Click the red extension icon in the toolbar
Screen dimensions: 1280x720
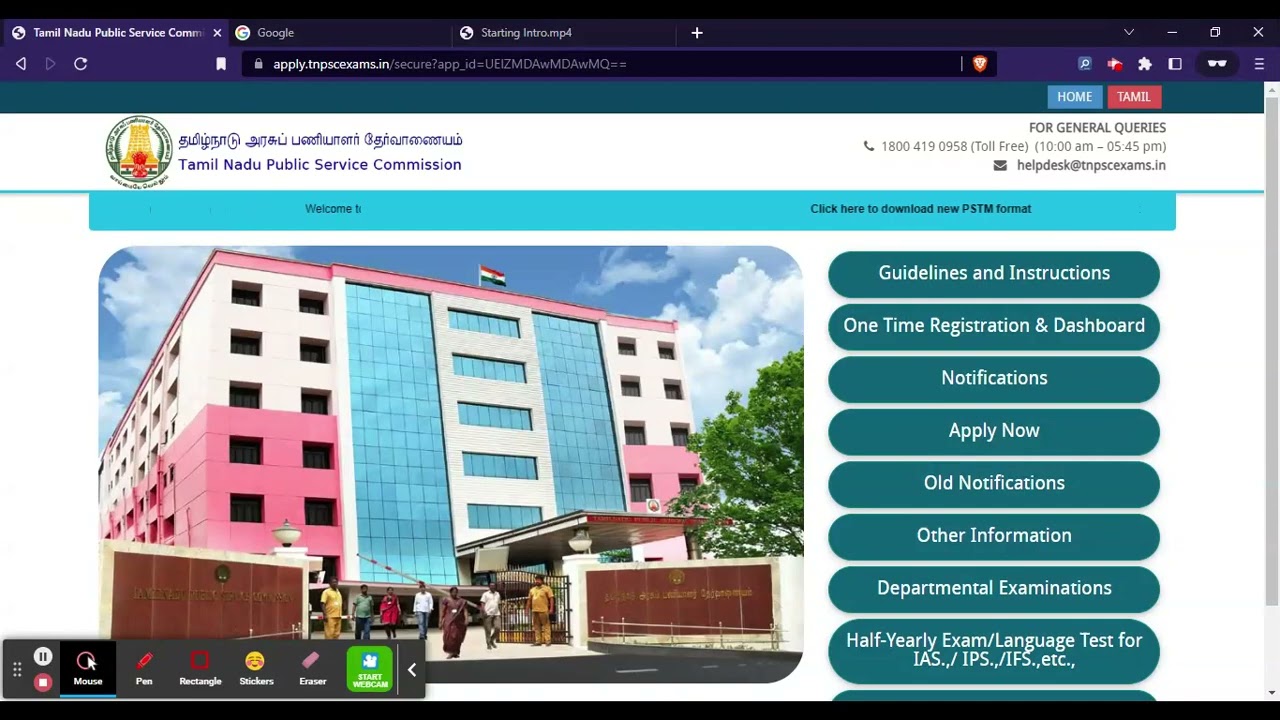pos(1115,64)
